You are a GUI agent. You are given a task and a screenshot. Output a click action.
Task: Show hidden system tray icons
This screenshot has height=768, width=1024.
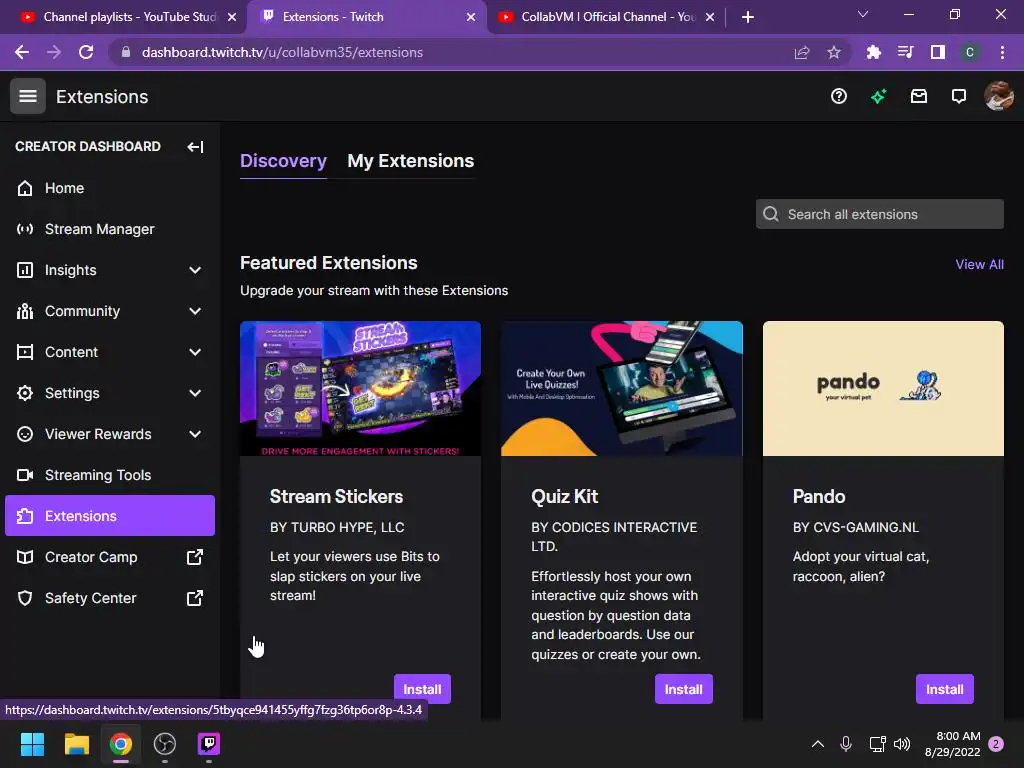pos(818,744)
